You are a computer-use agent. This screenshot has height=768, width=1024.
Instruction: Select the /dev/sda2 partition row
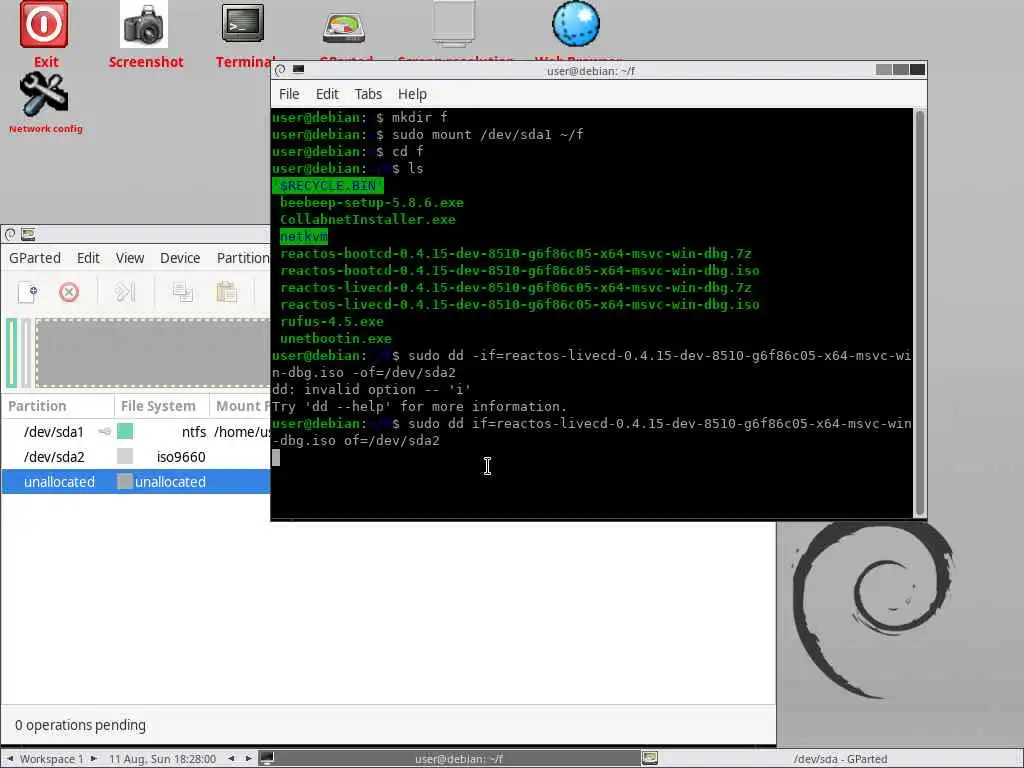tap(136, 456)
